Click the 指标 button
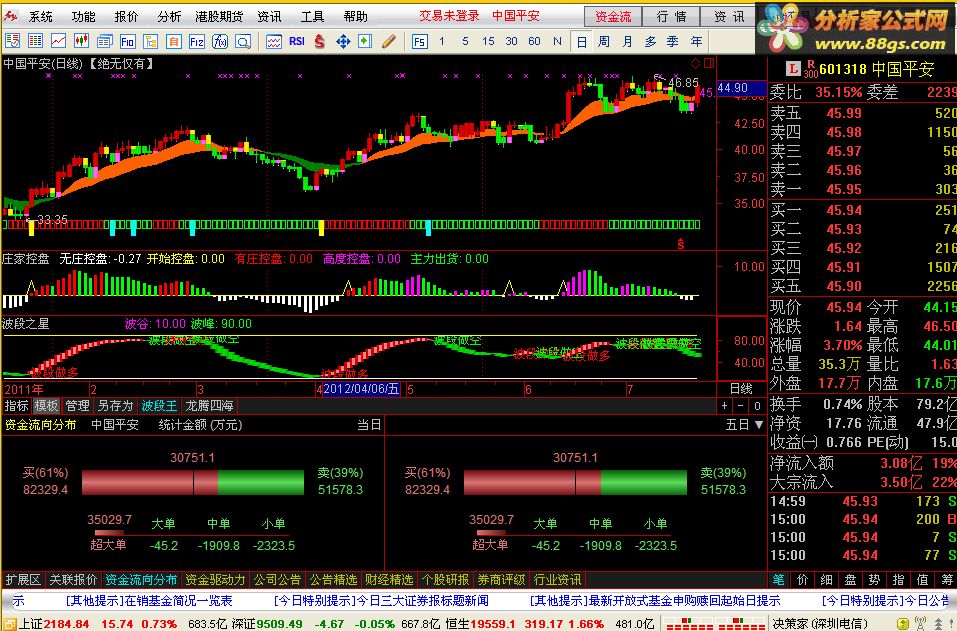Screen dimensions: 957x631 (x=16, y=406)
